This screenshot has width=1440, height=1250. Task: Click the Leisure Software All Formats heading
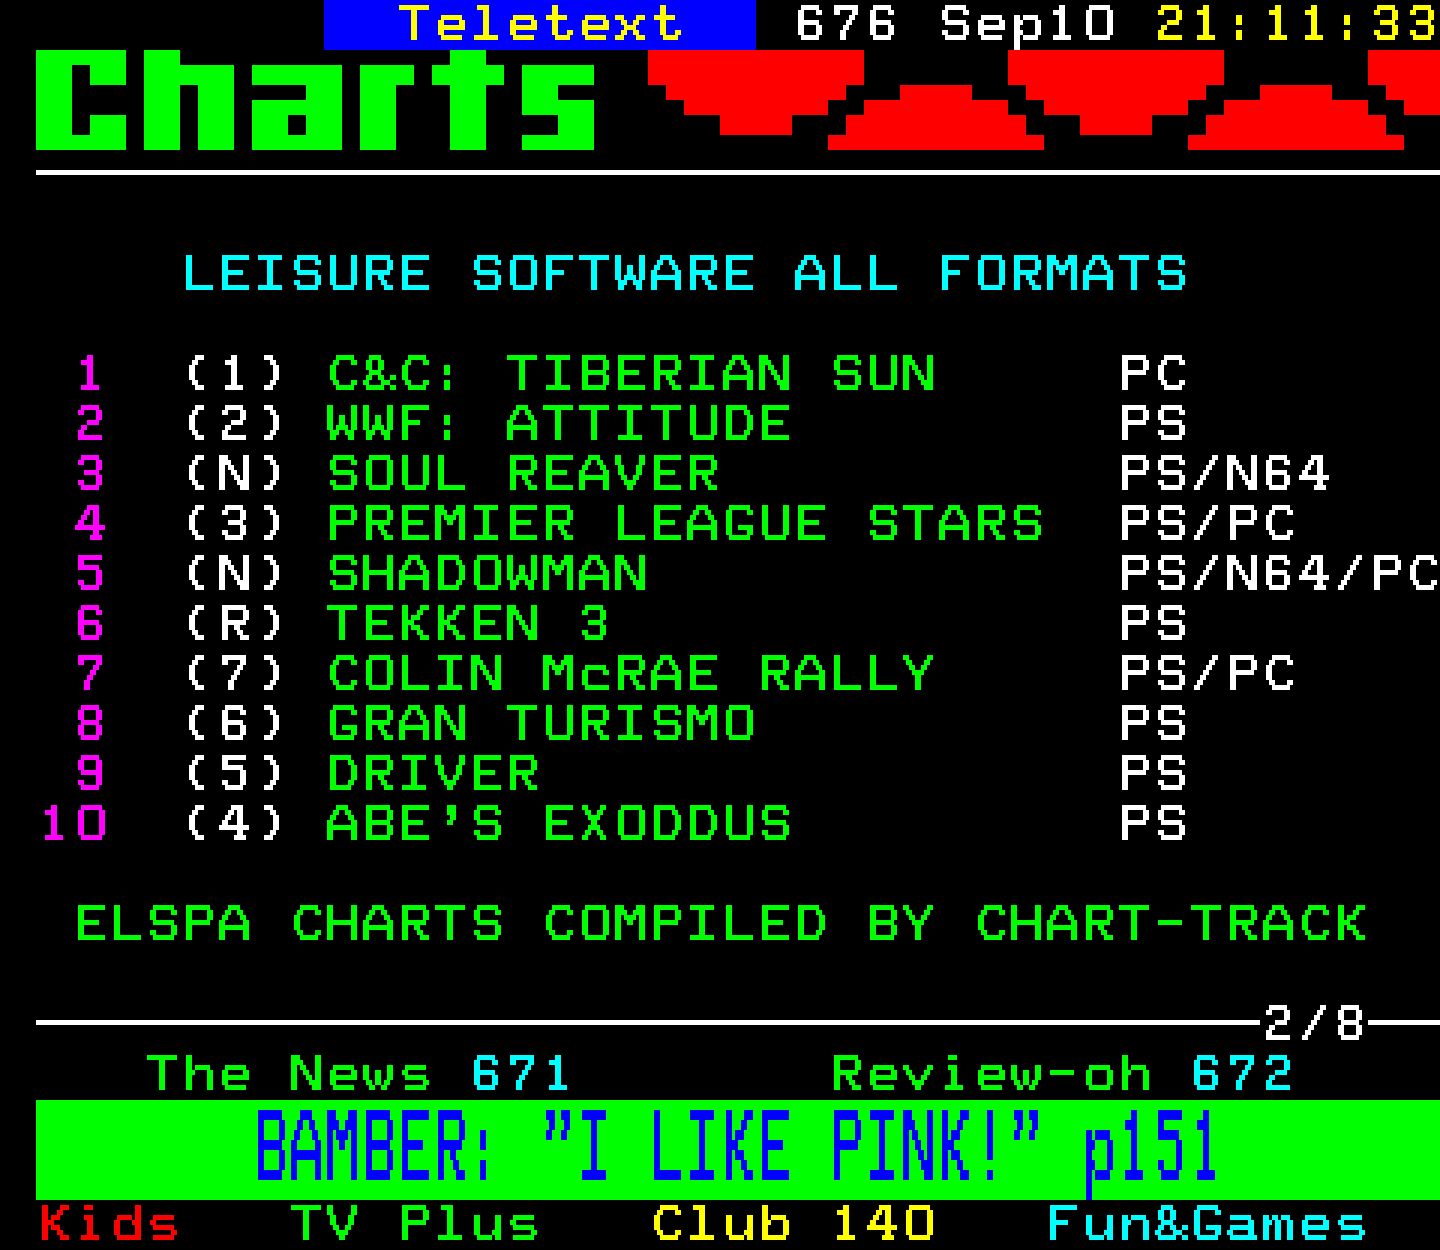pos(685,274)
